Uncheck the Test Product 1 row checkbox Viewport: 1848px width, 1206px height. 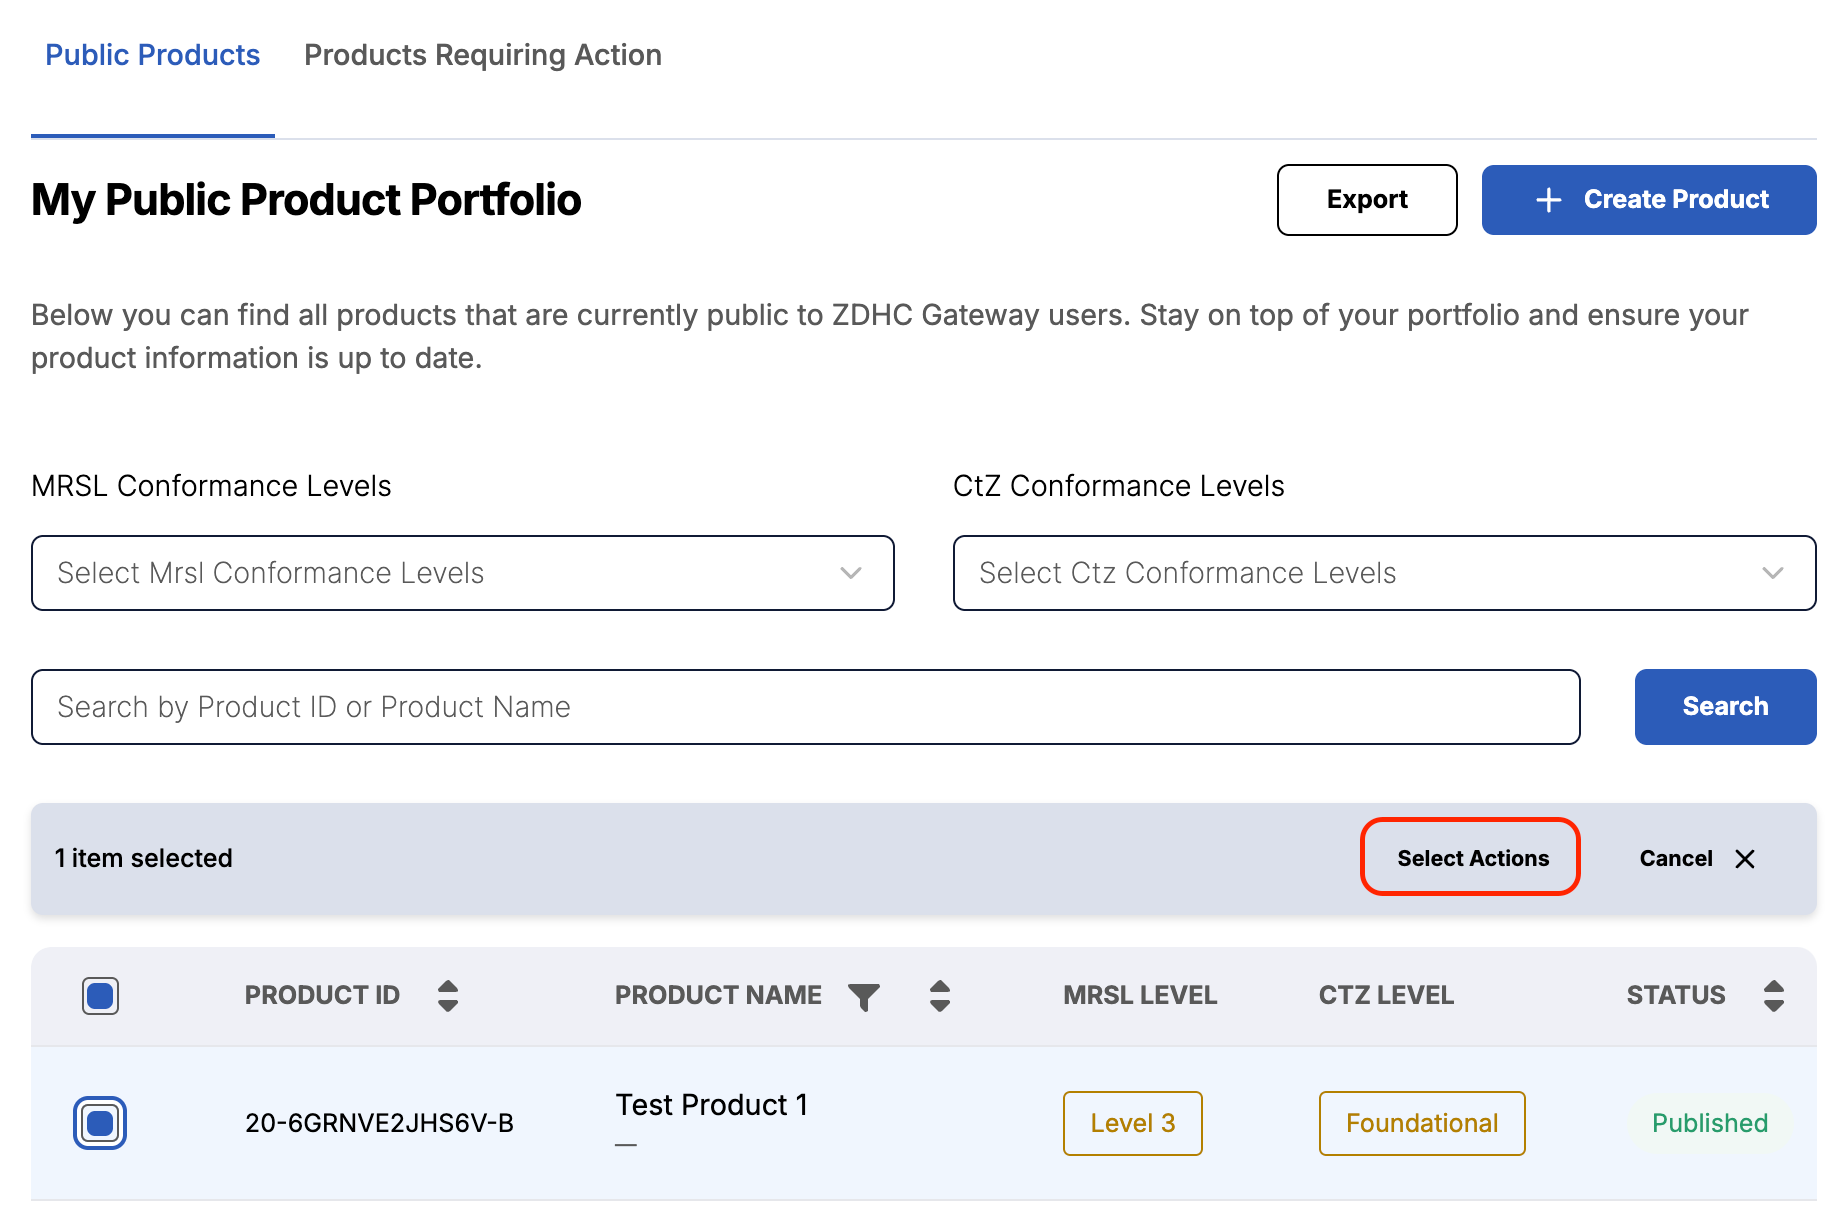tap(100, 1123)
